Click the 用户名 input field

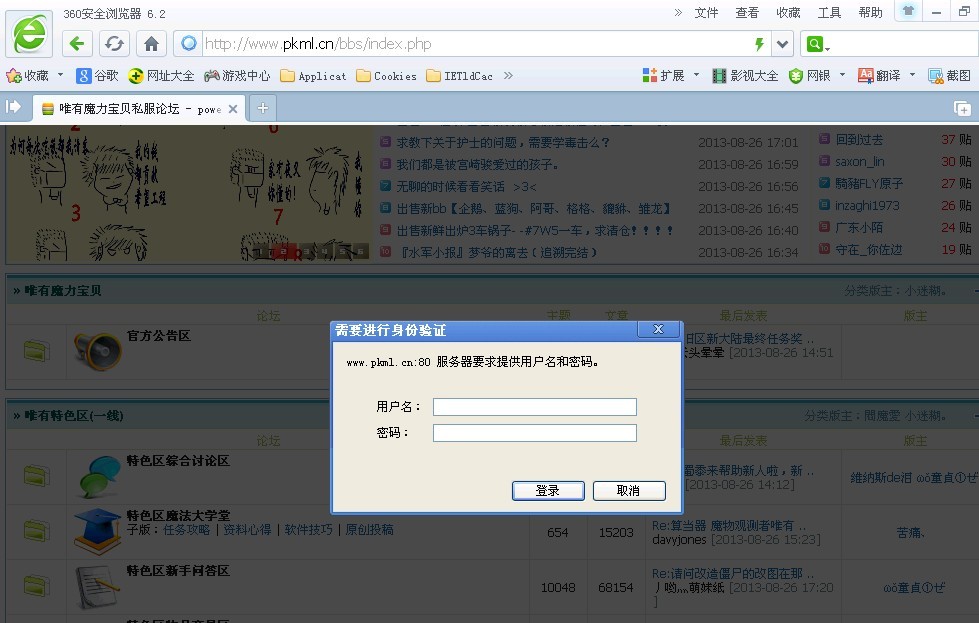pos(534,407)
